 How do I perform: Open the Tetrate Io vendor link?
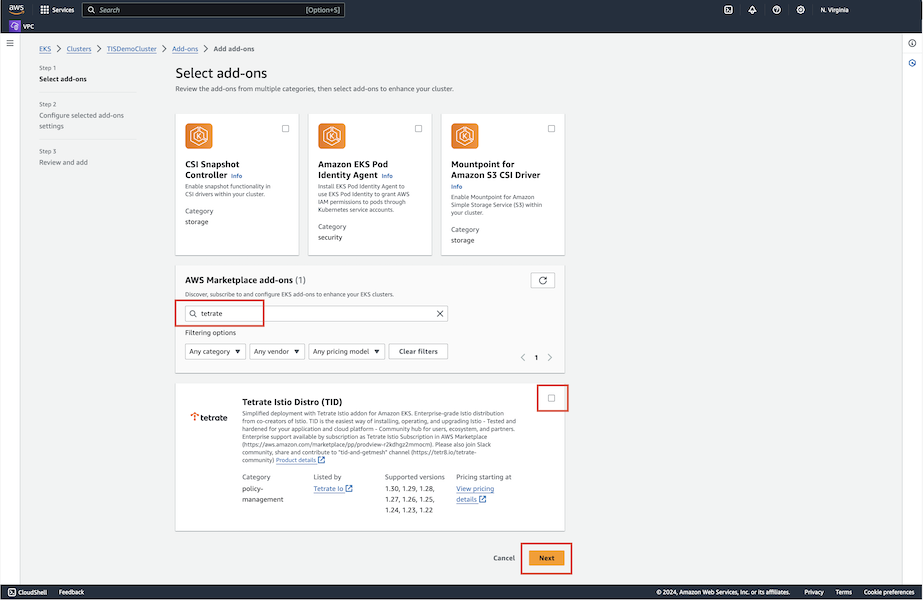333,489
